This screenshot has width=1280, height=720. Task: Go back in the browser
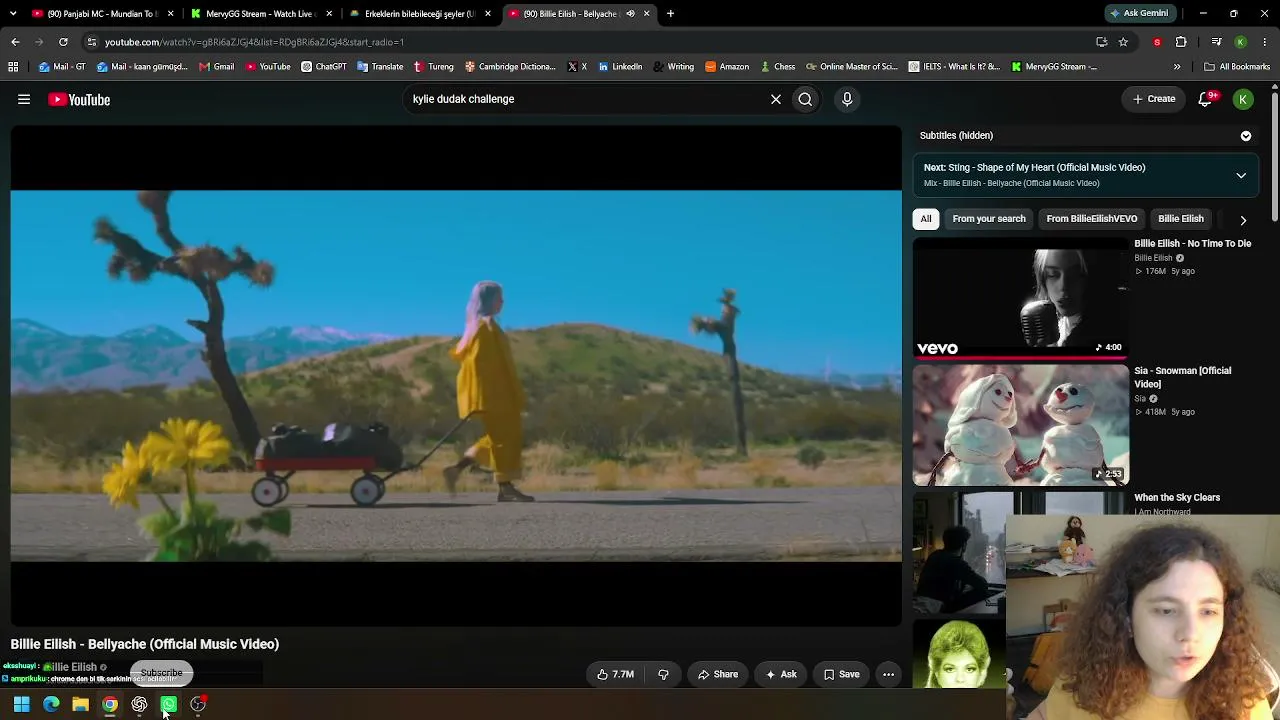15,42
